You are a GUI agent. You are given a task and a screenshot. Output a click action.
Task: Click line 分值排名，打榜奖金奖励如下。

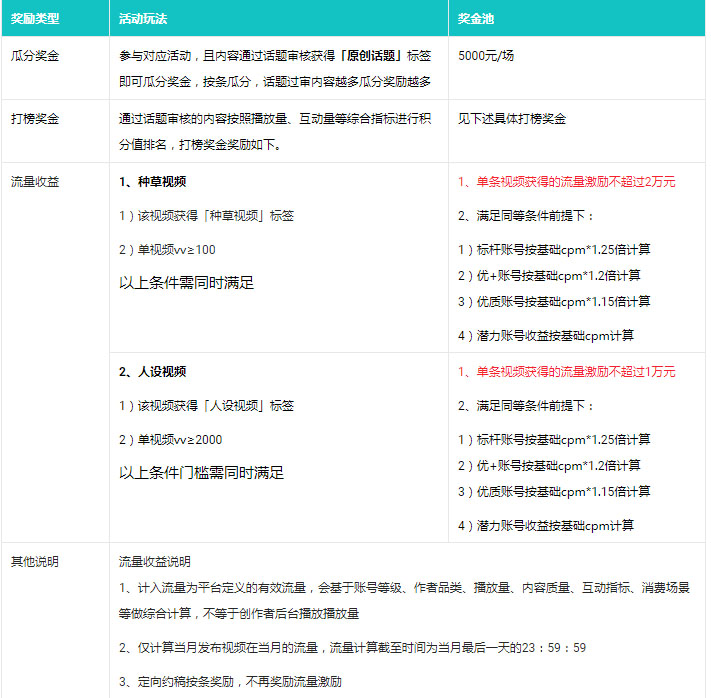(x=200, y=145)
